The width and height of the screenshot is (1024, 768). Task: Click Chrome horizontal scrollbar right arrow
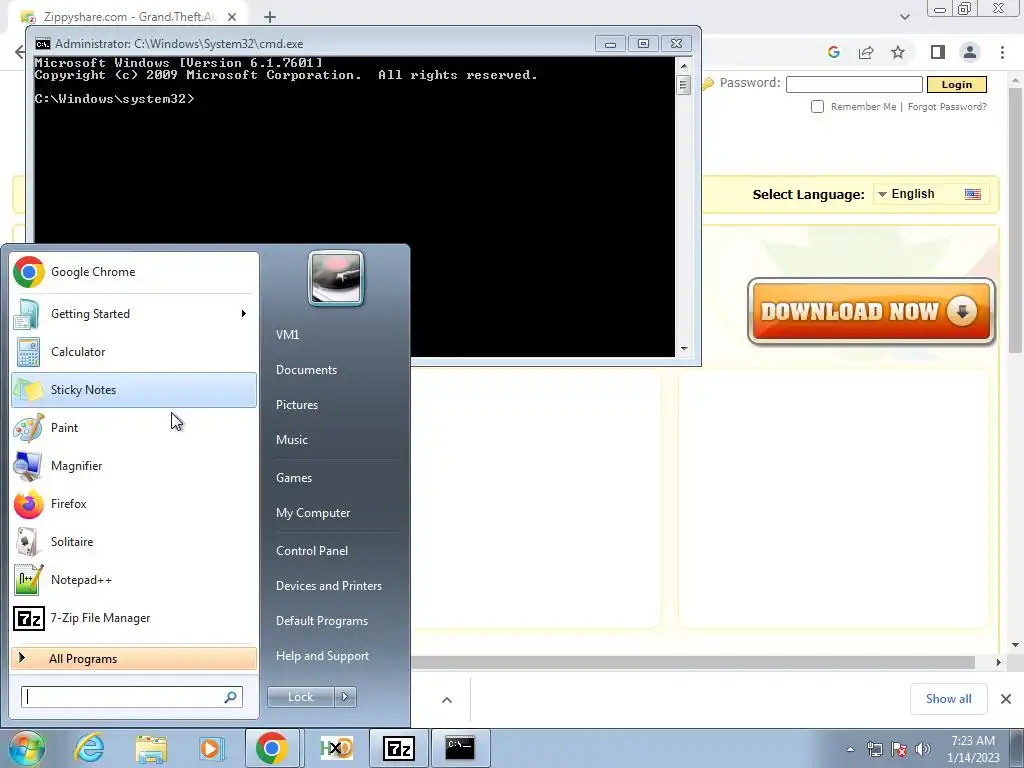[x=999, y=663]
